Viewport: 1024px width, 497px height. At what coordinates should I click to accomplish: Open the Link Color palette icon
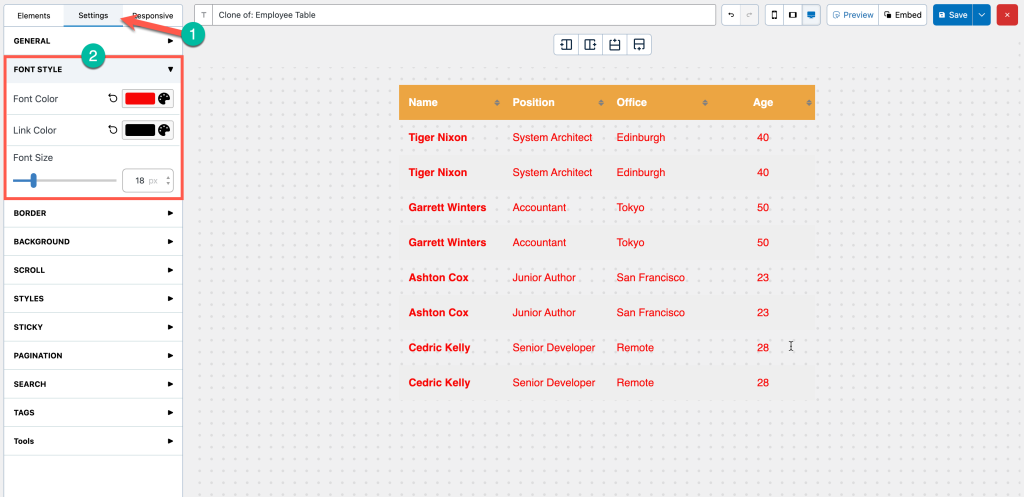[x=164, y=130]
